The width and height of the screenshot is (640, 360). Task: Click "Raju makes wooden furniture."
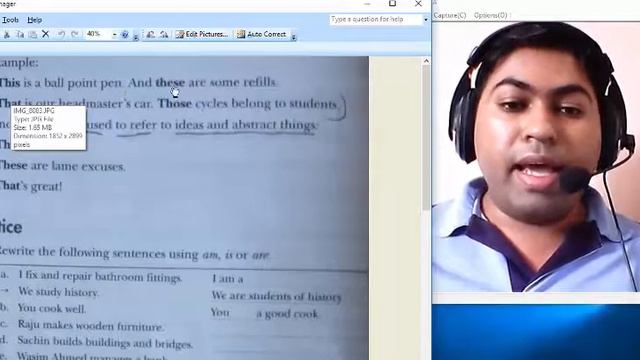coord(91,326)
